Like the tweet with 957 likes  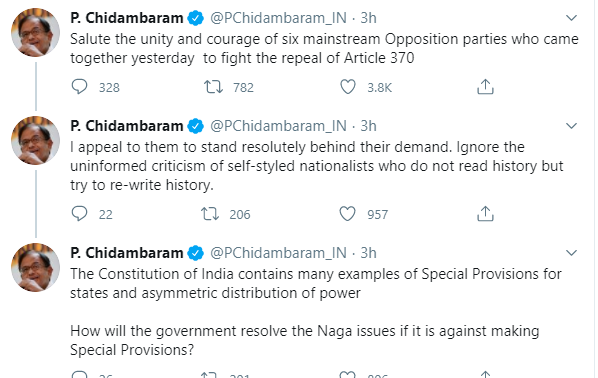tap(347, 214)
